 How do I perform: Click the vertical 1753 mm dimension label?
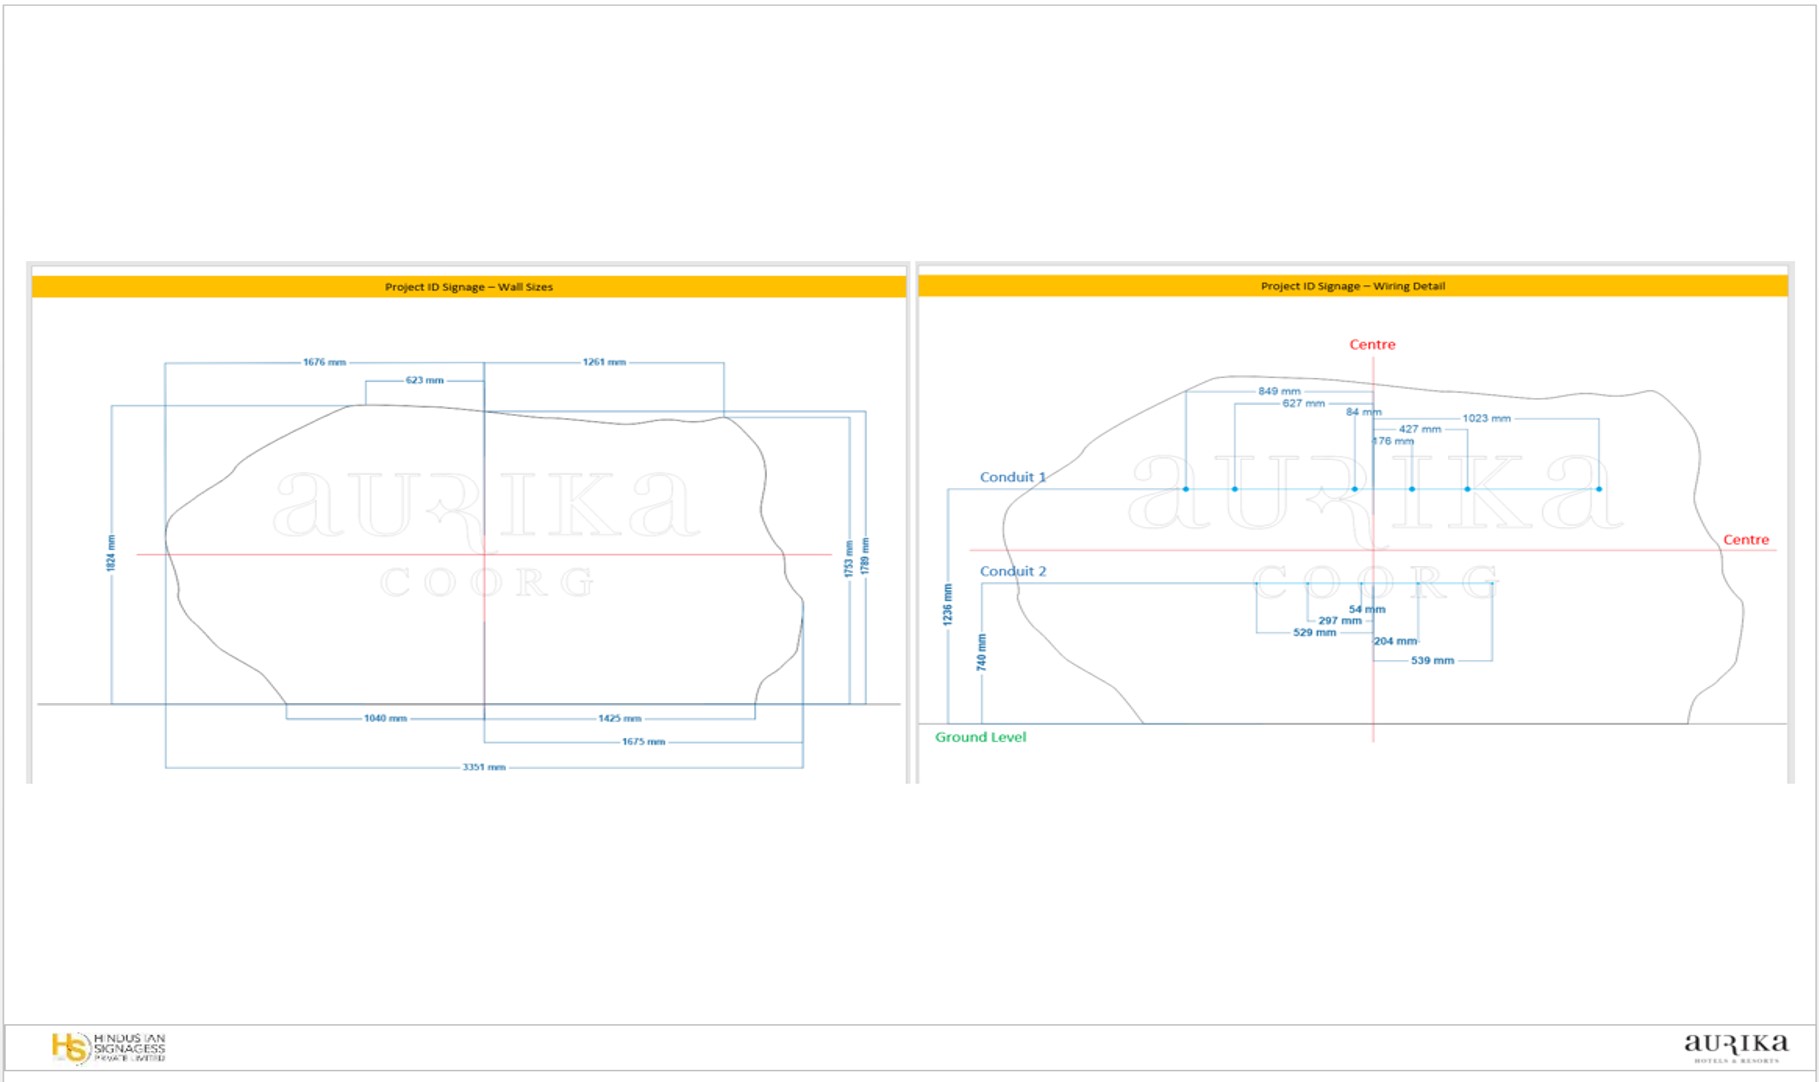tap(849, 559)
